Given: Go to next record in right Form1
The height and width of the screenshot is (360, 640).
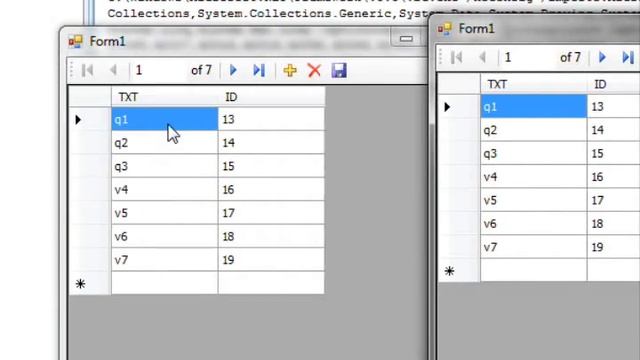Looking at the screenshot, I should [x=602, y=58].
